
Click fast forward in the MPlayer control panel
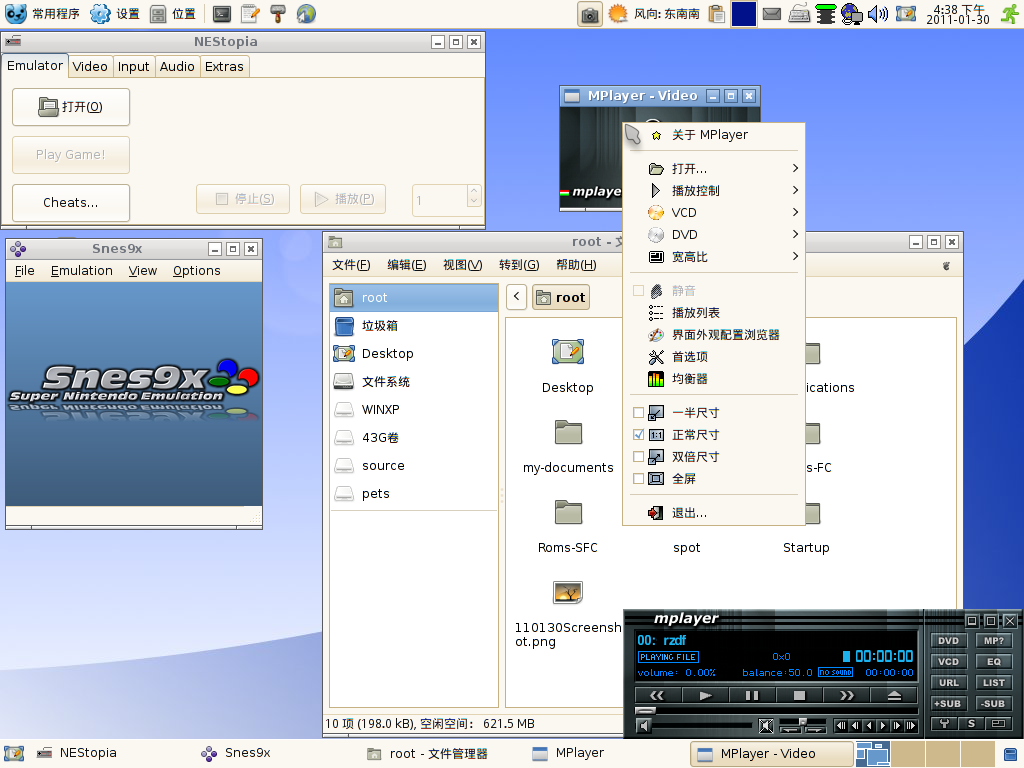[x=847, y=696]
